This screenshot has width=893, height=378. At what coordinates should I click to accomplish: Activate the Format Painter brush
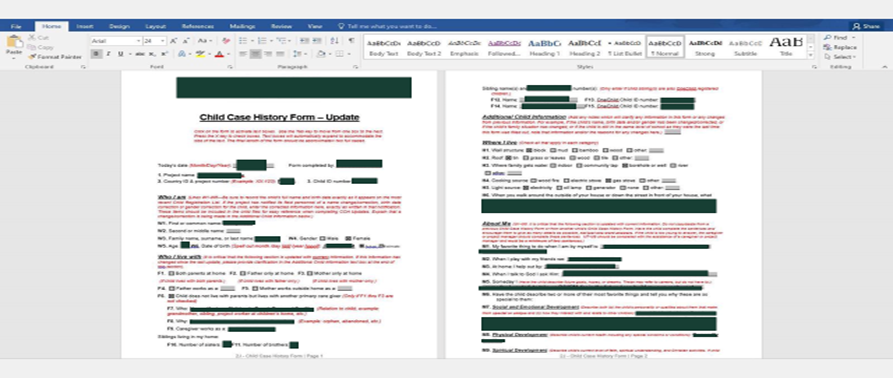pyautogui.click(x=32, y=57)
